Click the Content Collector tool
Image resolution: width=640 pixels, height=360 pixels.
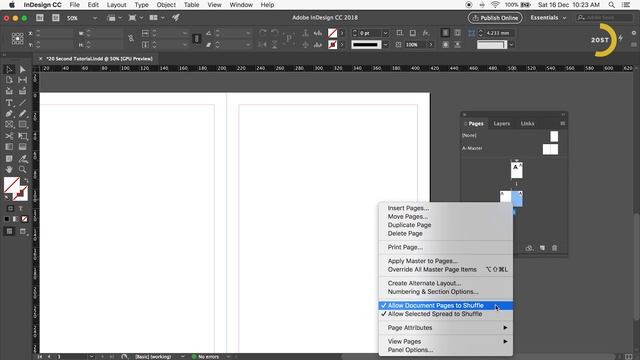[9, 91]
